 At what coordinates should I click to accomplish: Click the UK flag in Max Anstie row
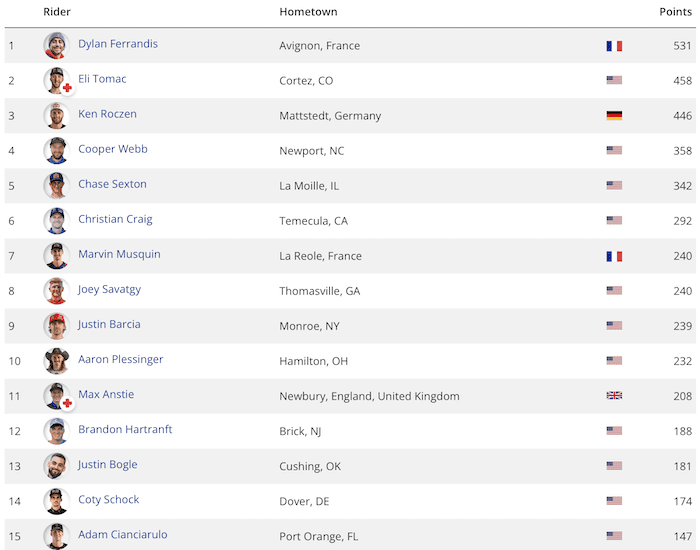[614, 396]
